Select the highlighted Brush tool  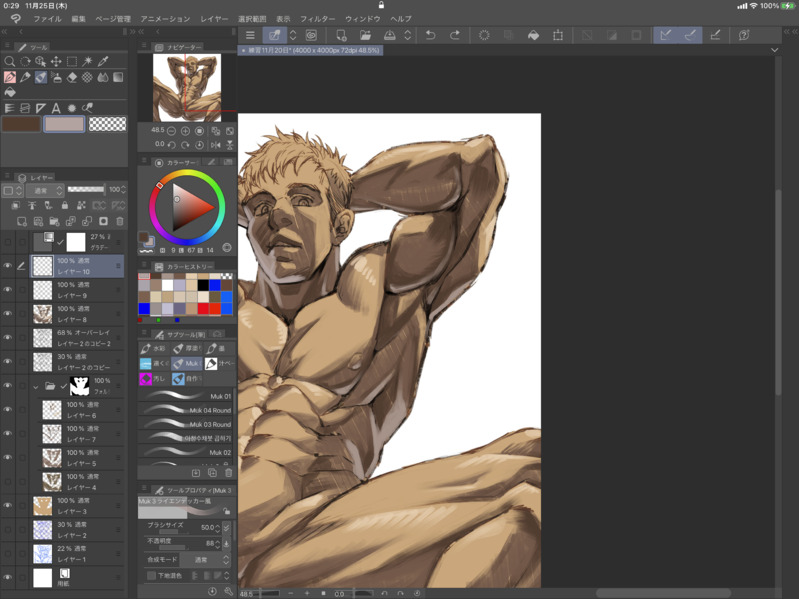[41, 77]
